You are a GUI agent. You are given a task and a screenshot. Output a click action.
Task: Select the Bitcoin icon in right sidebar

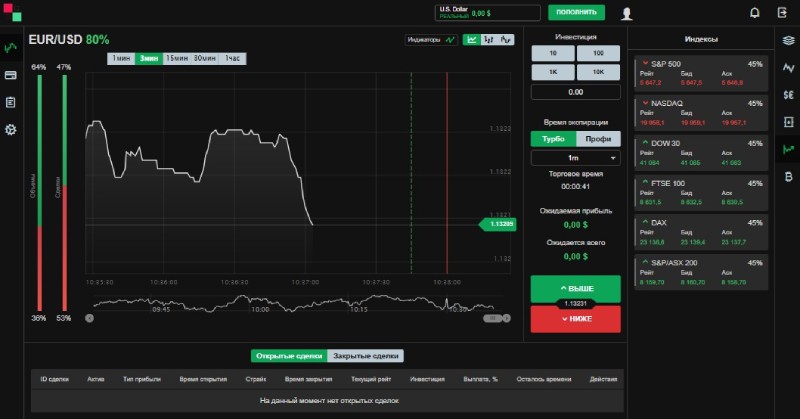(788, 177)
